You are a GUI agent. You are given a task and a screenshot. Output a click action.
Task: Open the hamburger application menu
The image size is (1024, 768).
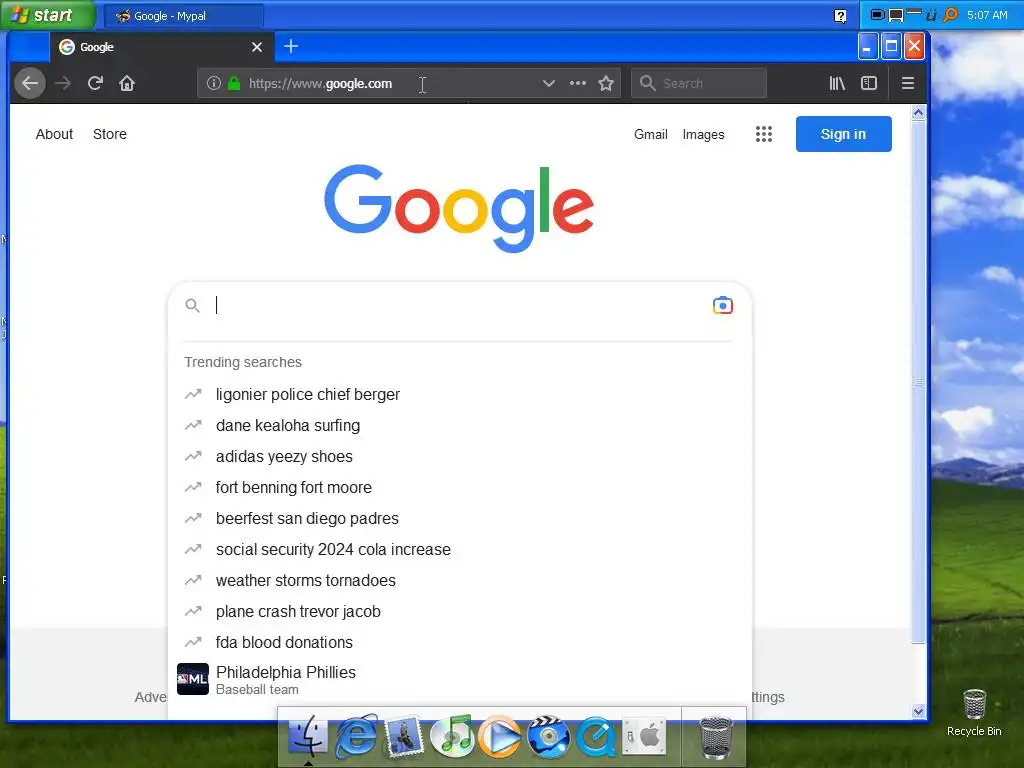908,83
